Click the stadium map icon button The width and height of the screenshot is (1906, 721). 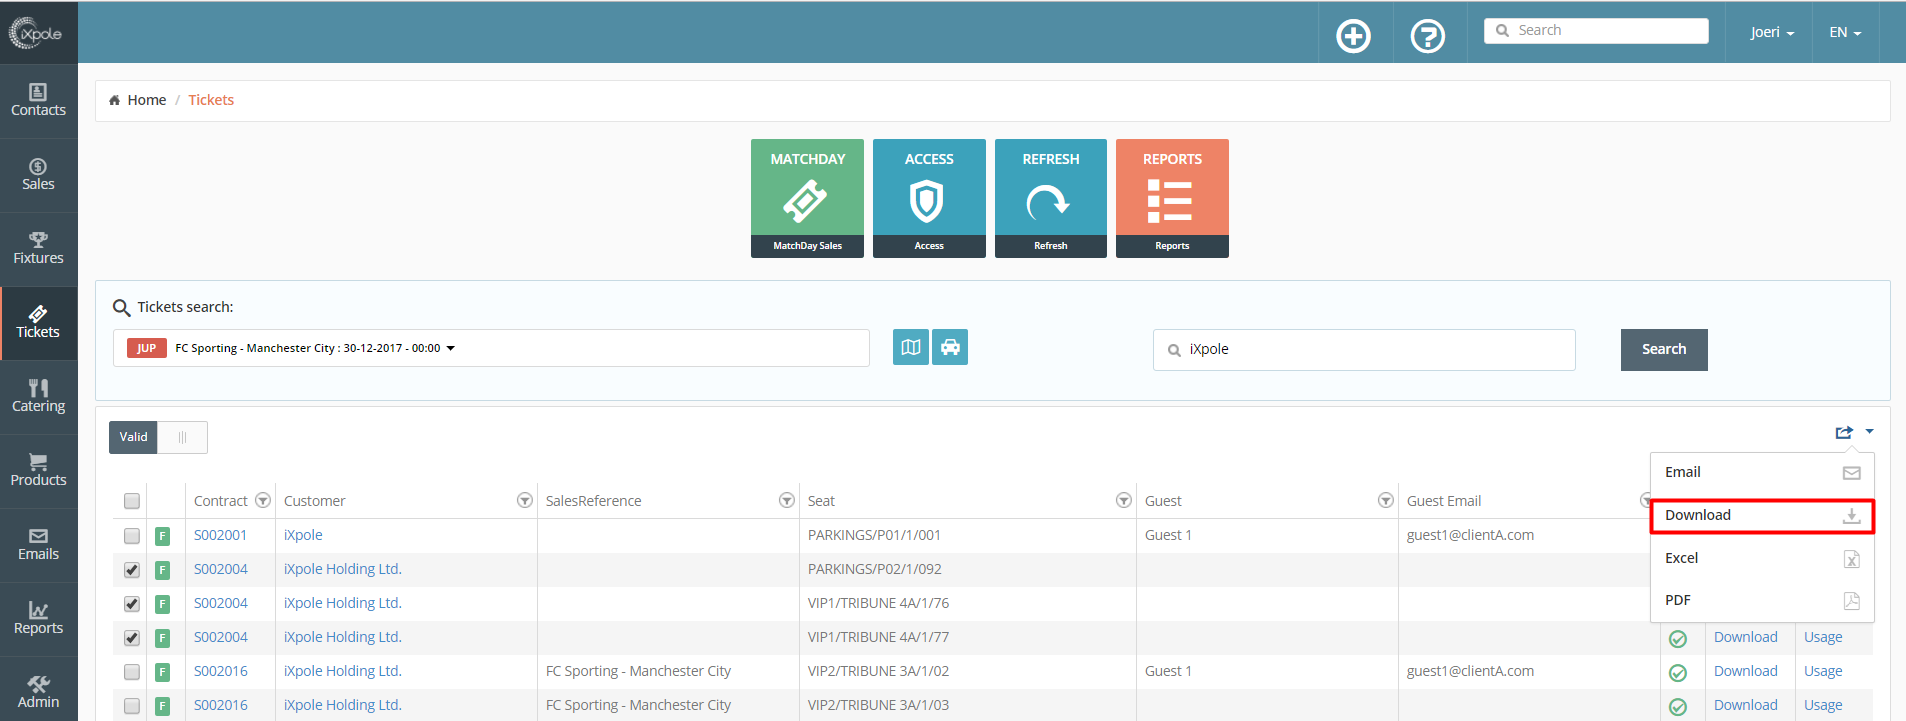click(x=911, y=347)
